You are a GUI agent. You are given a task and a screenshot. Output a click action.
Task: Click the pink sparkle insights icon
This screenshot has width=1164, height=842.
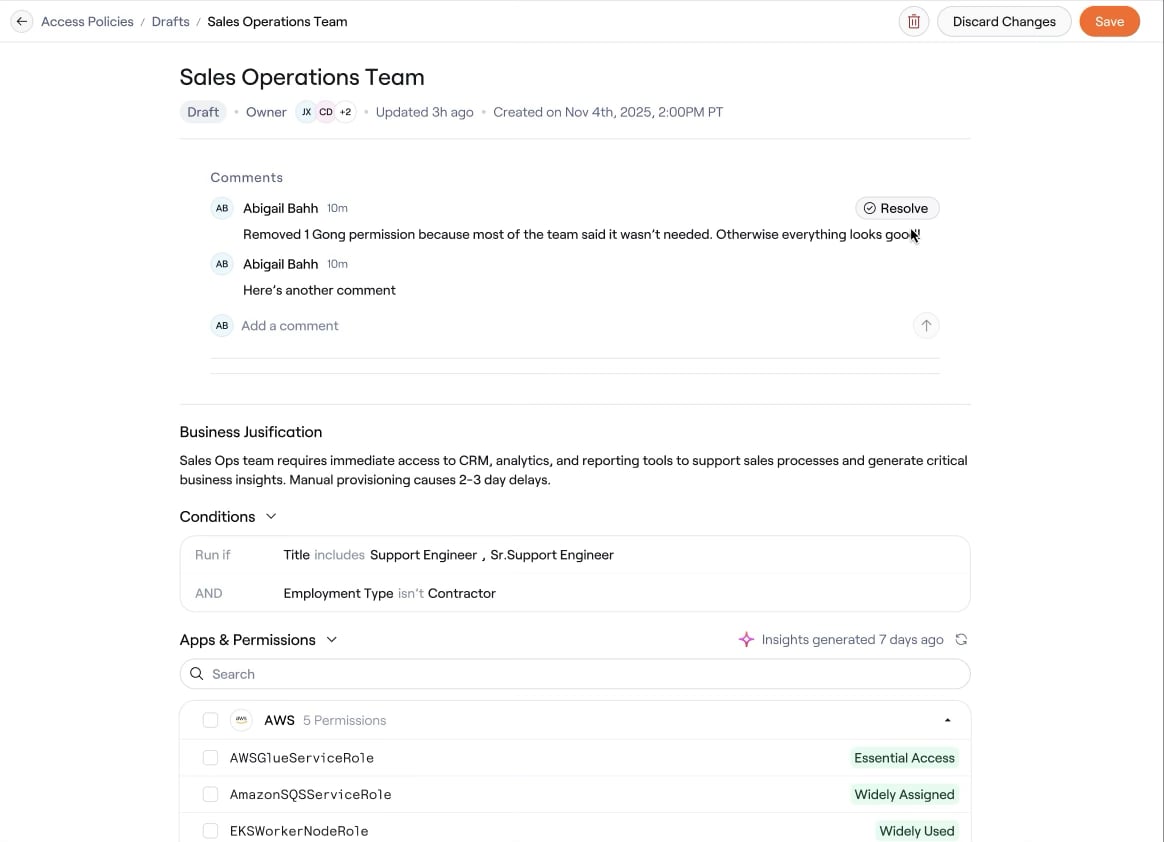[746, 639]
